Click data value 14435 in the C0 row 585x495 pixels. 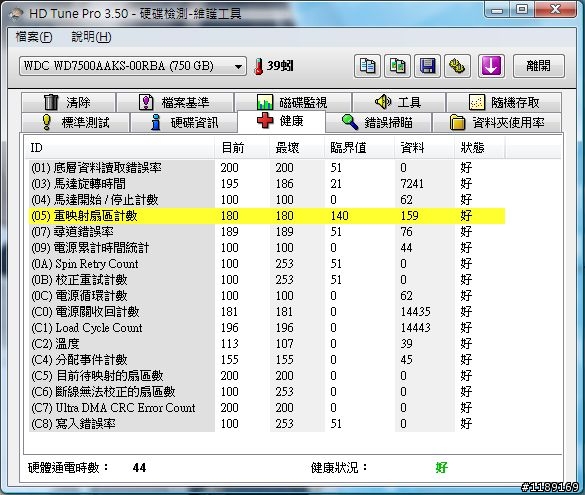tap(415, 312)
